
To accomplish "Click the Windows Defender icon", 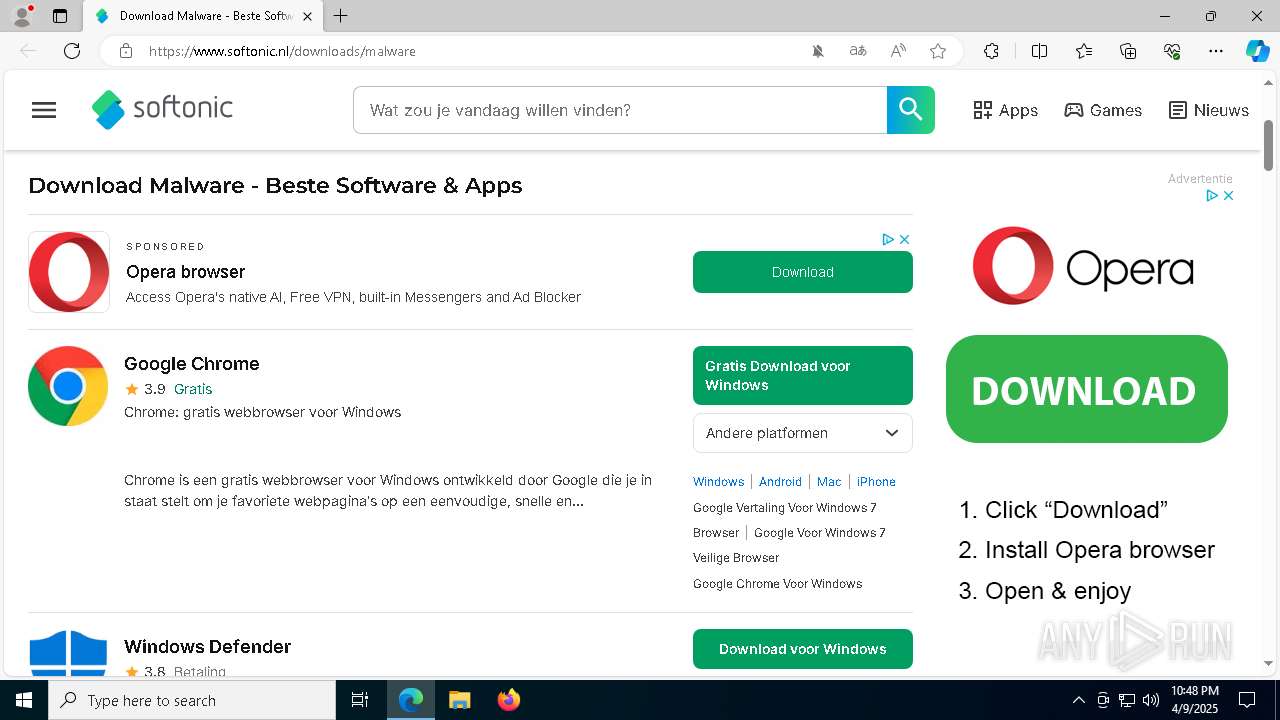I will 68,653.
